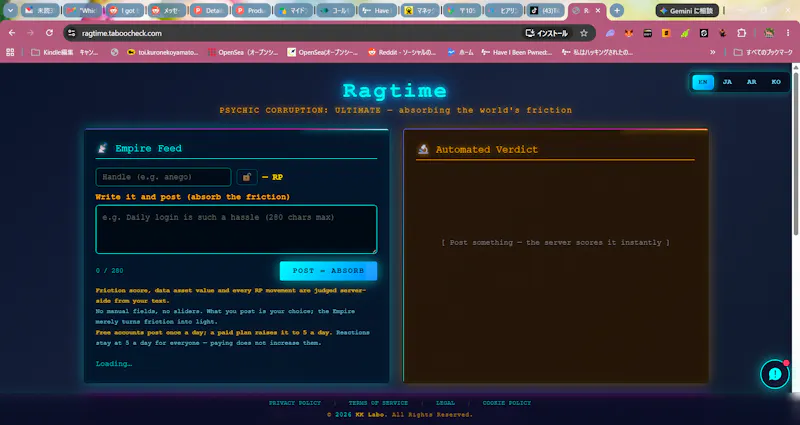Open a new browser tab
This screenshot has width=800, height=425.
(617, 10)
